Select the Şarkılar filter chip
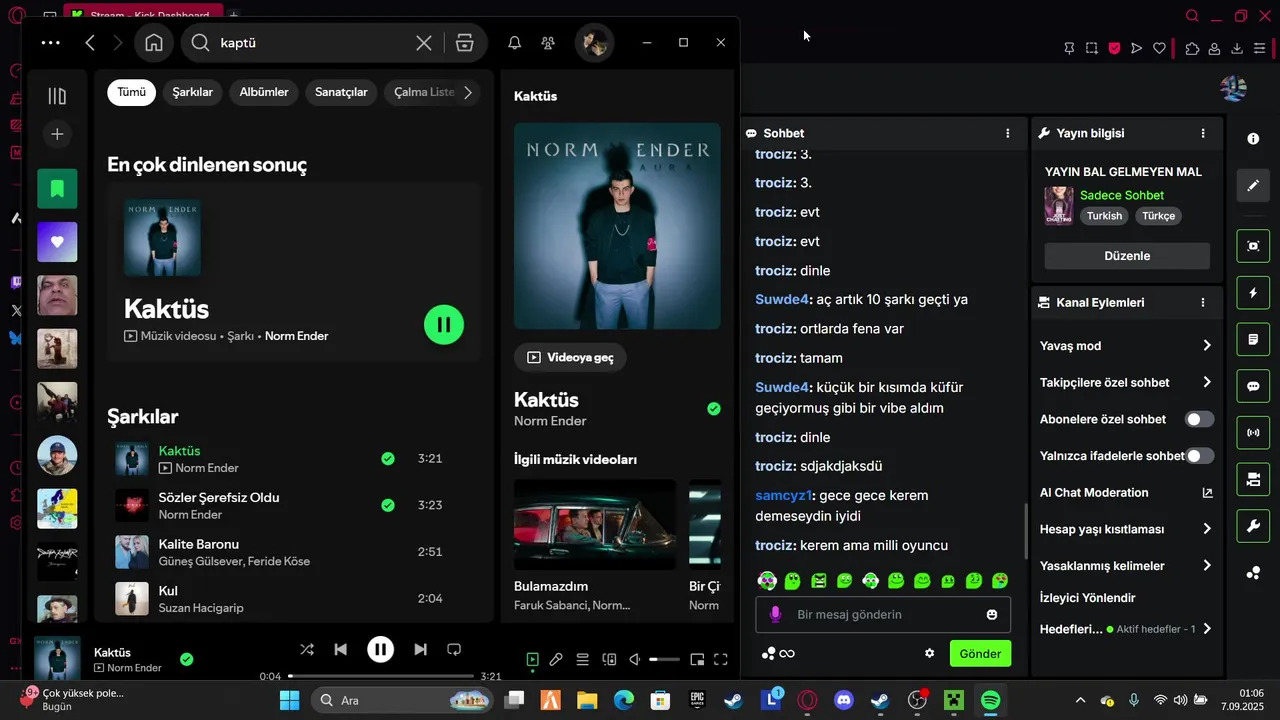The image size is (1280, 720). click(x=193, y=92)
